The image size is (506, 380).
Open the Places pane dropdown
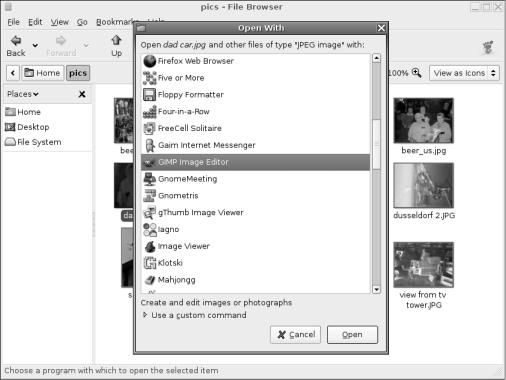tap(23, 94)
